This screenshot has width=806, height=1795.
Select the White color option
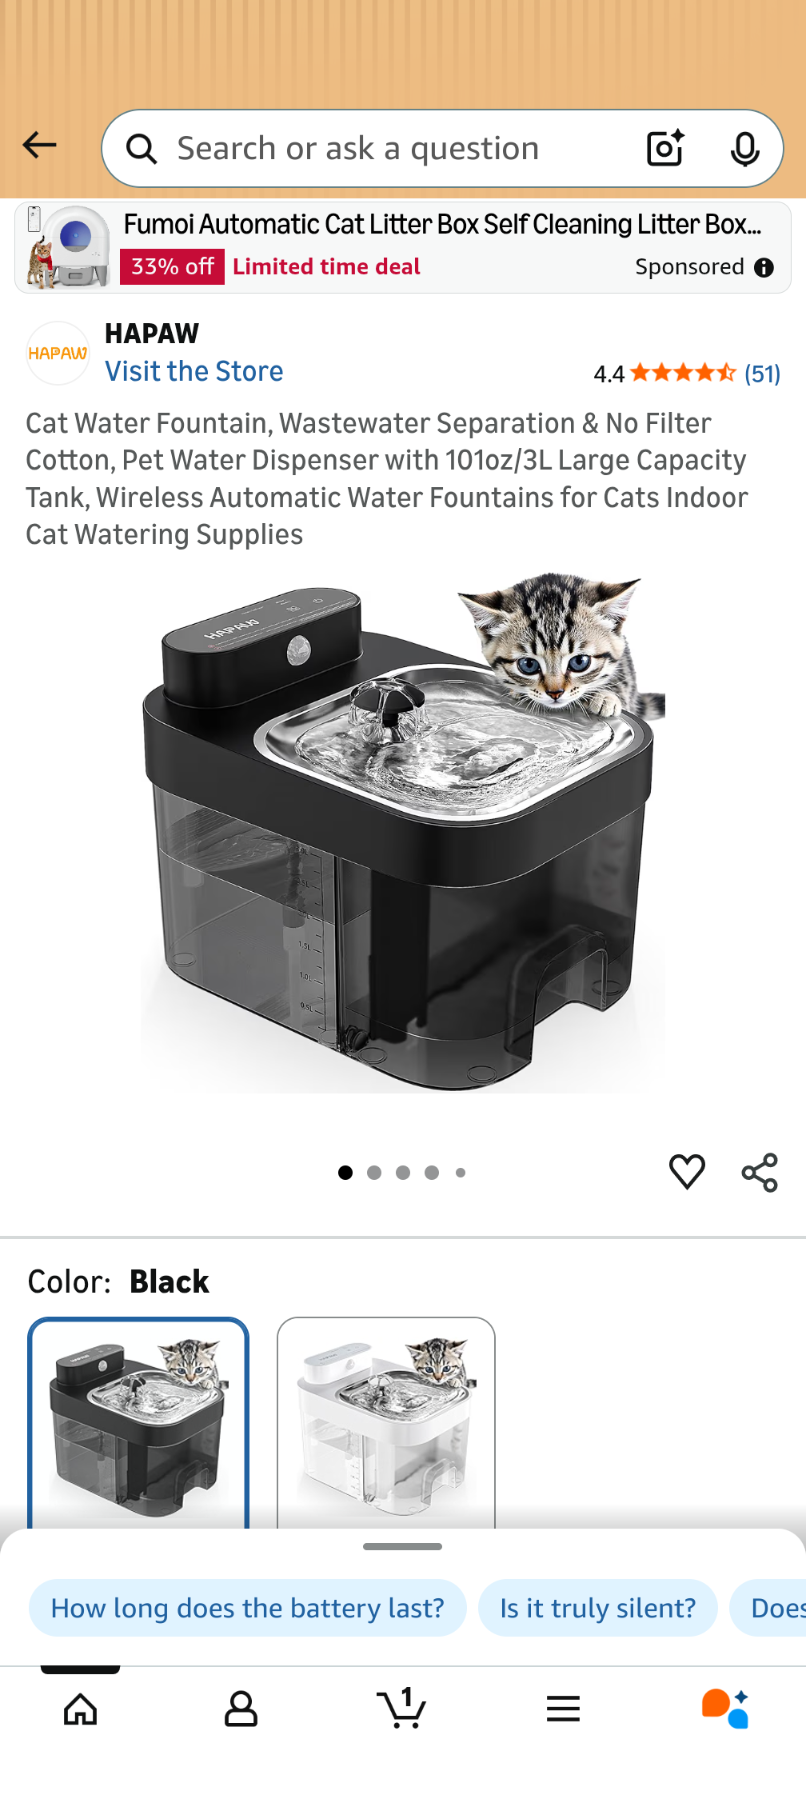[x=386, y=1423]
